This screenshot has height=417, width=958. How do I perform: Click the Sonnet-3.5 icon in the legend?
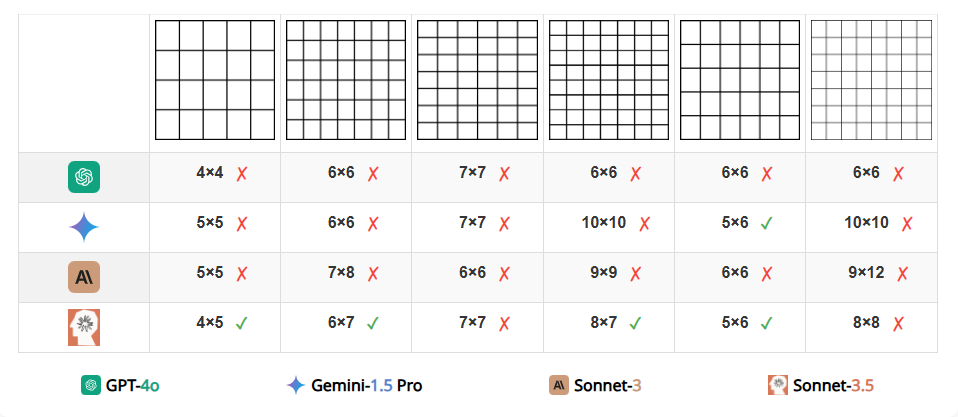(778, 385)
